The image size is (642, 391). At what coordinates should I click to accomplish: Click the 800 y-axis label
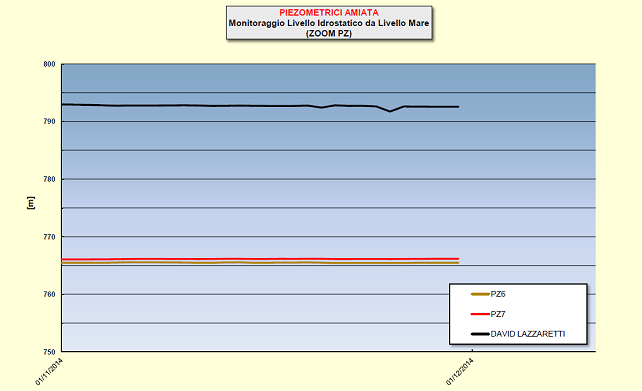point(49,64)
